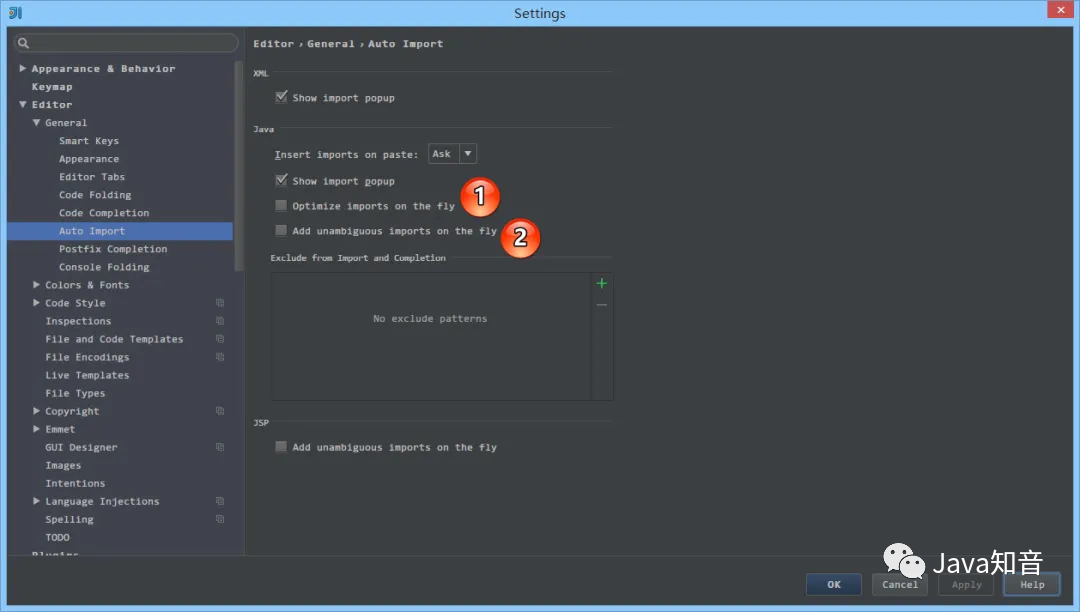Click the project-level icon beside File Encodings
This screenshot has width=1080, height=612.
pos(220,357)
